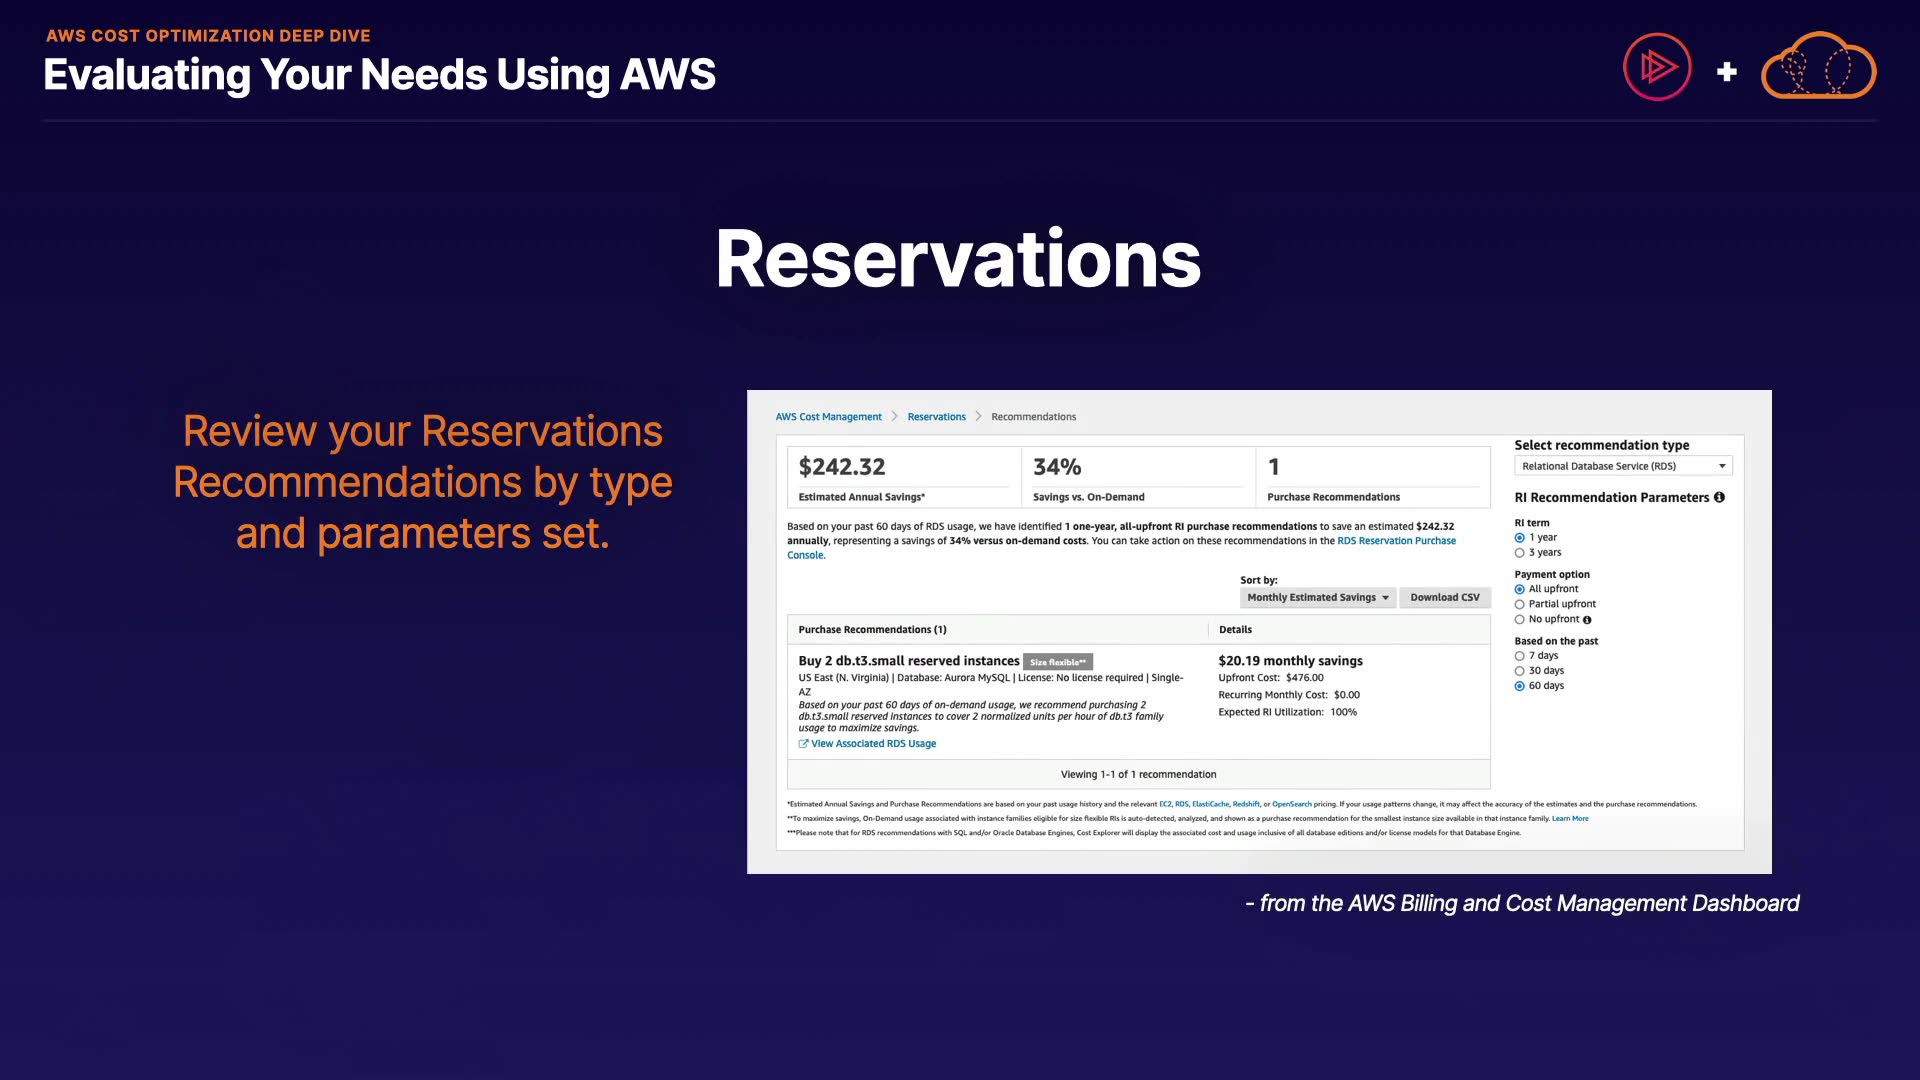
Task: Click the Pluralsight play logo icon
Action: click(1657, 67)
